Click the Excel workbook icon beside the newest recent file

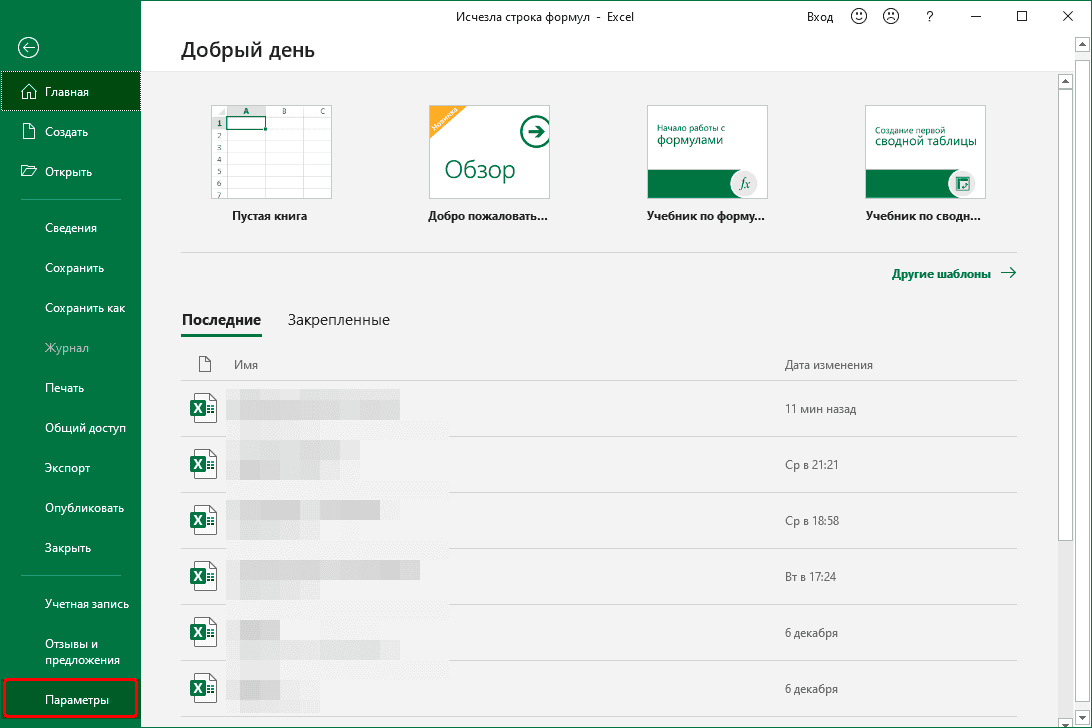pyautogui.click(x=204, y=408)
